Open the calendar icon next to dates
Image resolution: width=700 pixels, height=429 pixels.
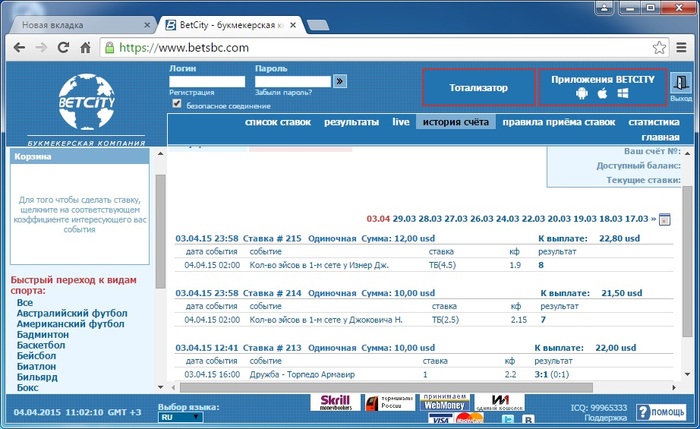[665, 219]
